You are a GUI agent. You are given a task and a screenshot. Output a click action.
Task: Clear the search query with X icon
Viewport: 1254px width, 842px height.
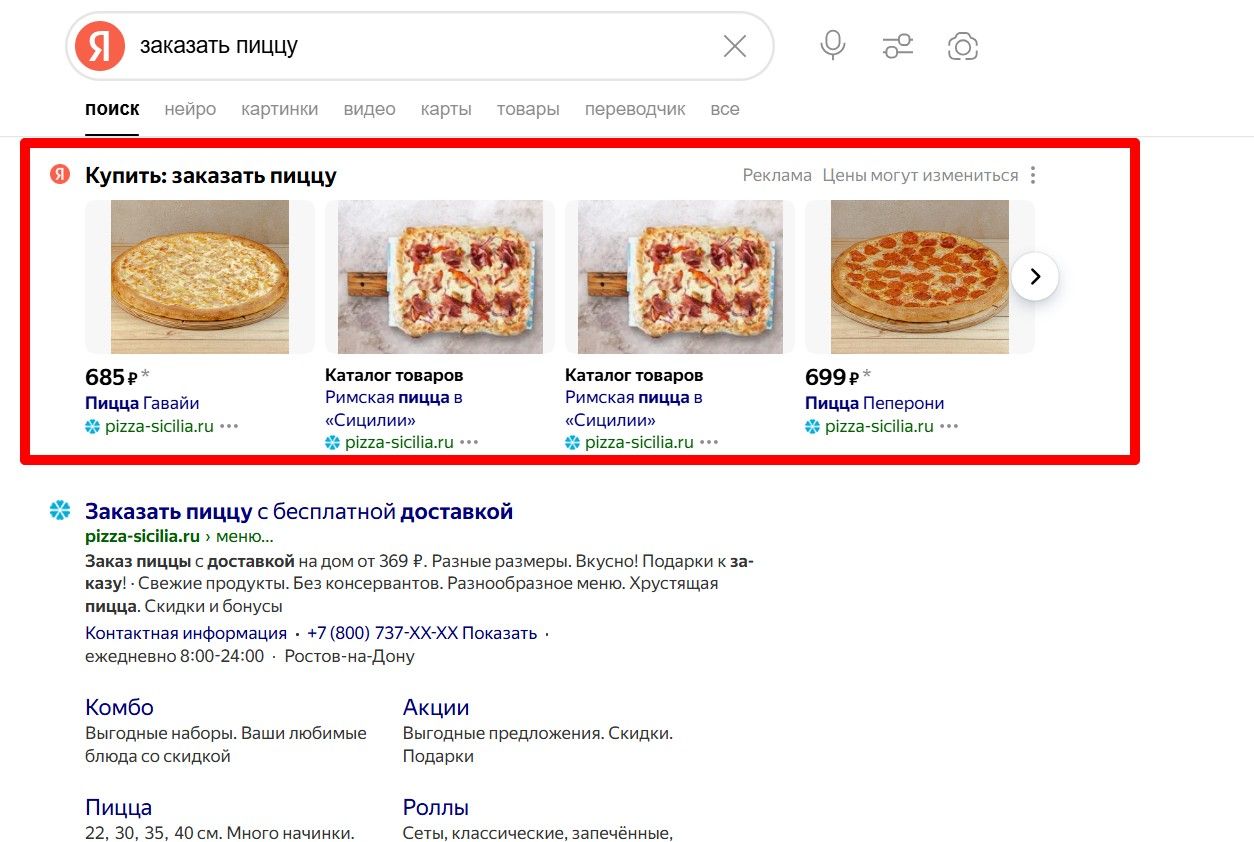(735, 46)
